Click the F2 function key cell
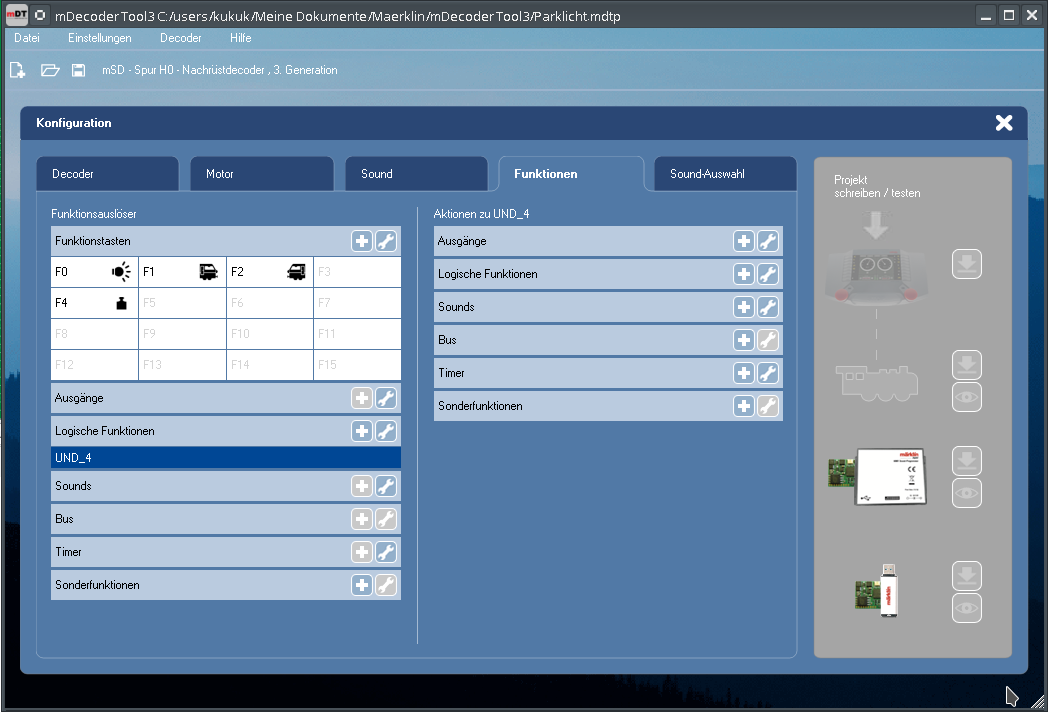1048x712 pixels. [x=269, y=272]
